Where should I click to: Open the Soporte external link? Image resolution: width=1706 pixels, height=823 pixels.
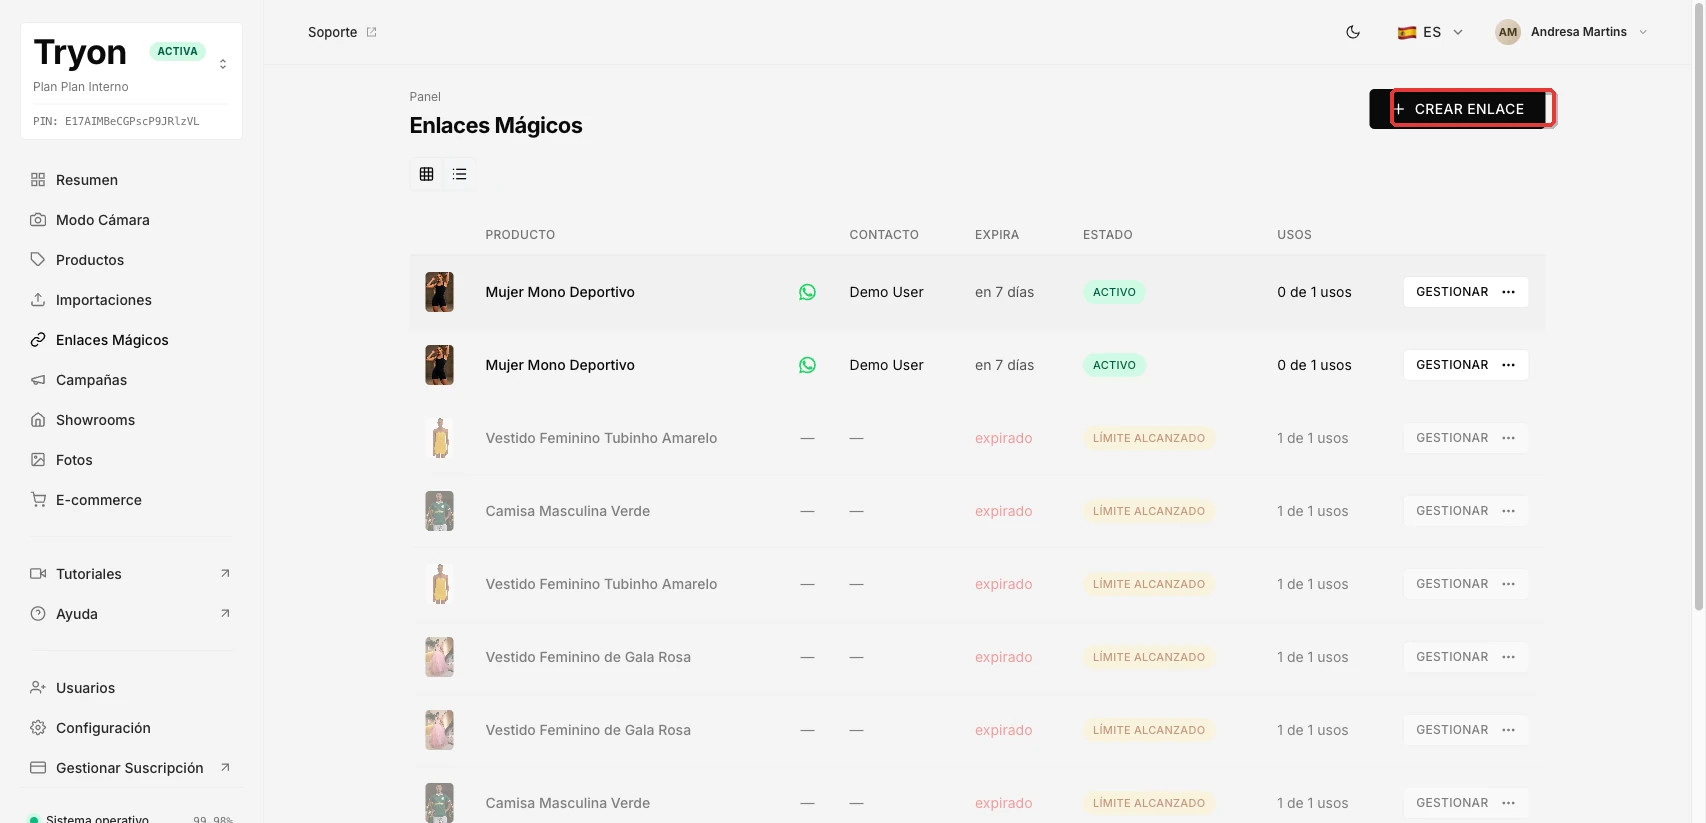click(342, 32)
